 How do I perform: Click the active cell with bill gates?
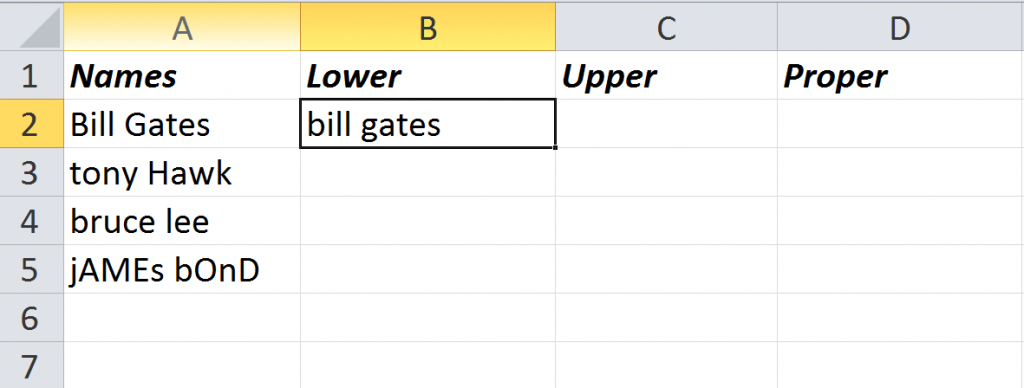point(428,124)
